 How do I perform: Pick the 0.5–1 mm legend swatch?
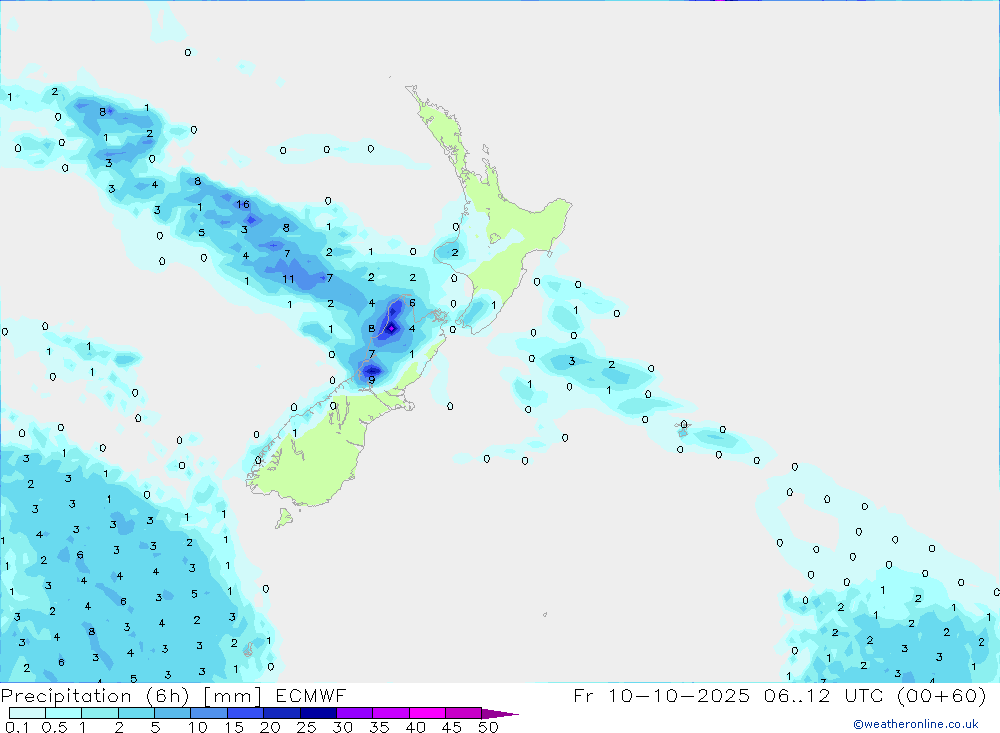(64, 713)
